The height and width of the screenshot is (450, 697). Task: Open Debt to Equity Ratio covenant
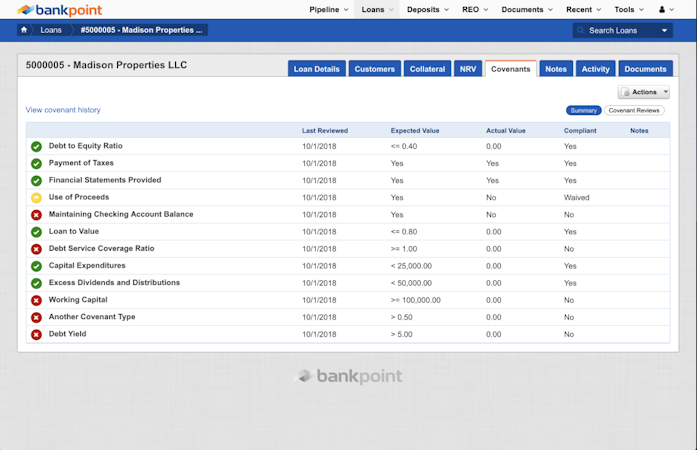(x=85, y=146)
